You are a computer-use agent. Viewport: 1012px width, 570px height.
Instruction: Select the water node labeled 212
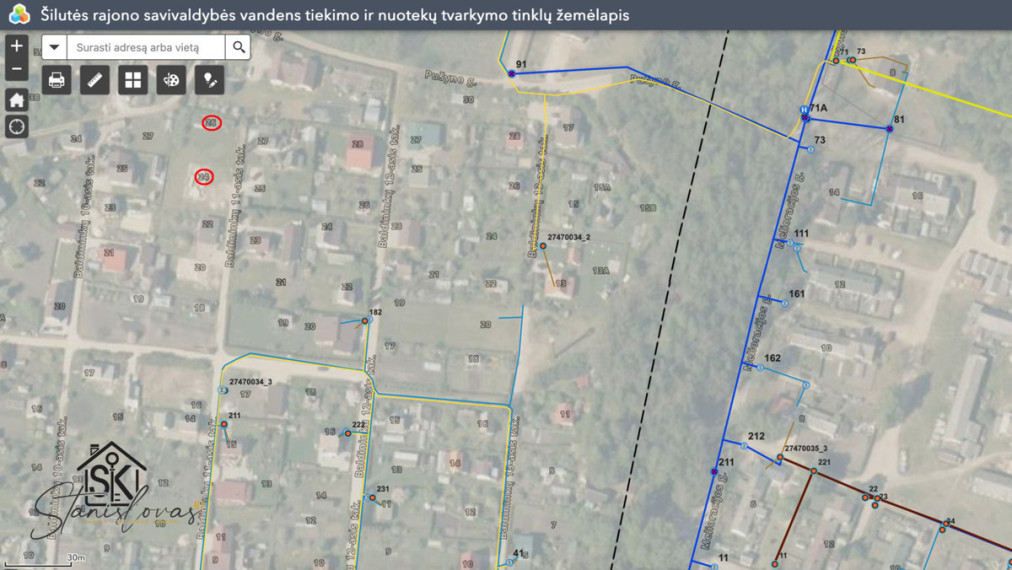click(744, 445)
